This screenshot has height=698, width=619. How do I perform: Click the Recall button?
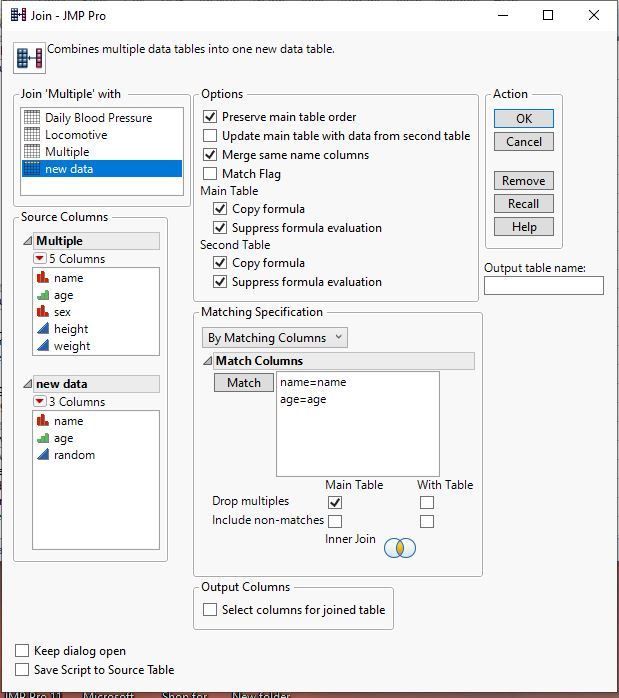click(524, 203)
